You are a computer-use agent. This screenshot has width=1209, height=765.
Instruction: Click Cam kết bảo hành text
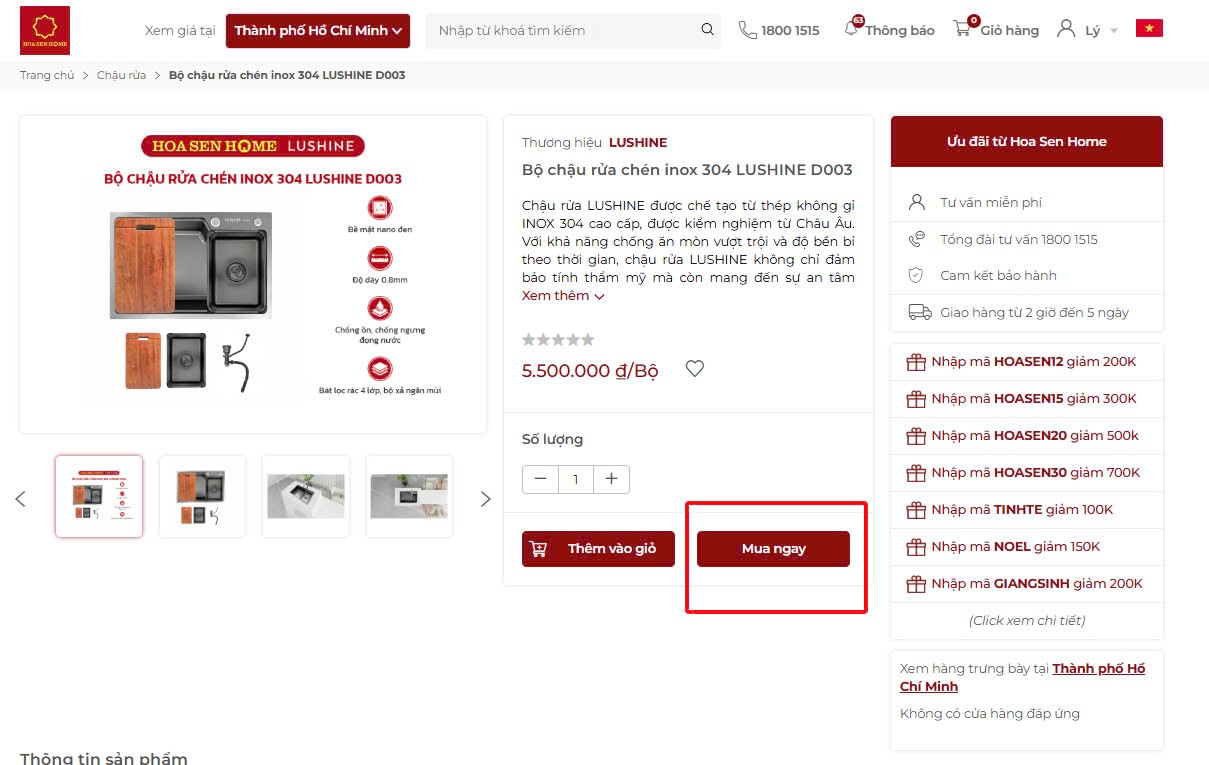point(998,275)
